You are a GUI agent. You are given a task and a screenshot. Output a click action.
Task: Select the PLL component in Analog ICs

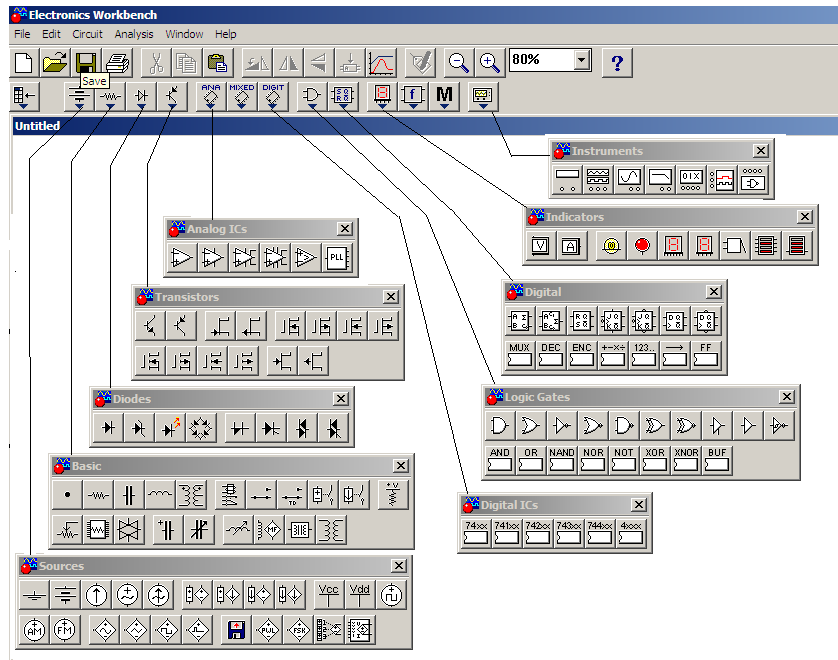[x=337, y=258]
